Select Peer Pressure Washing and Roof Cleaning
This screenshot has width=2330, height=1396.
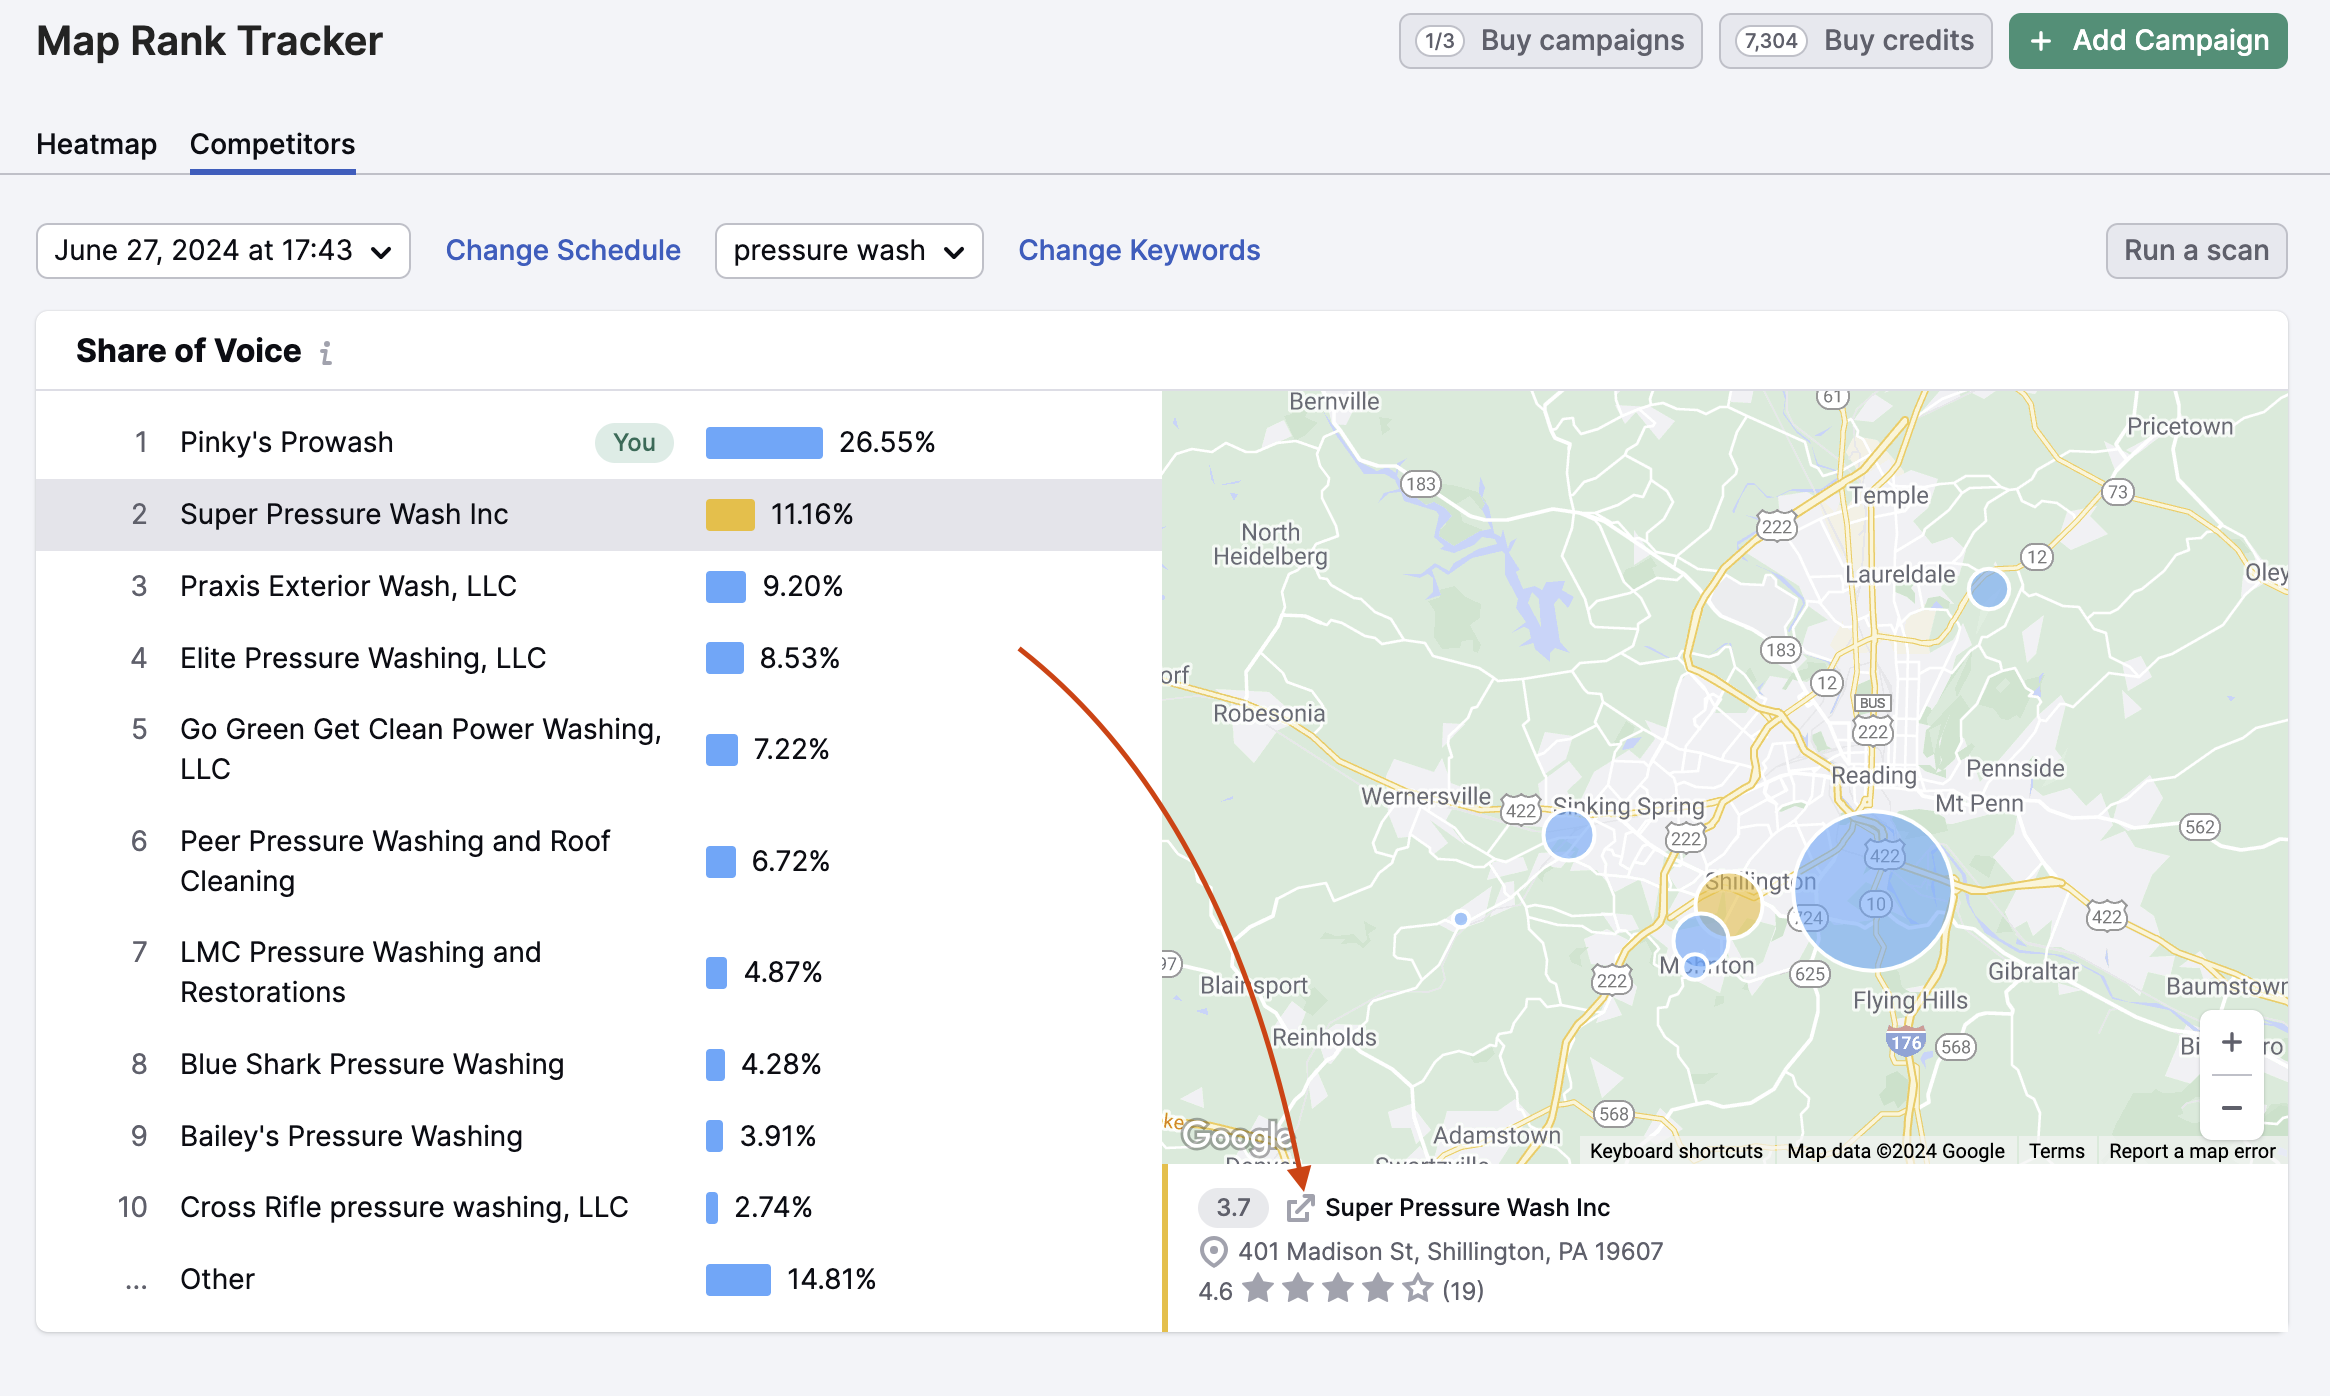click(x=599, y=862)
